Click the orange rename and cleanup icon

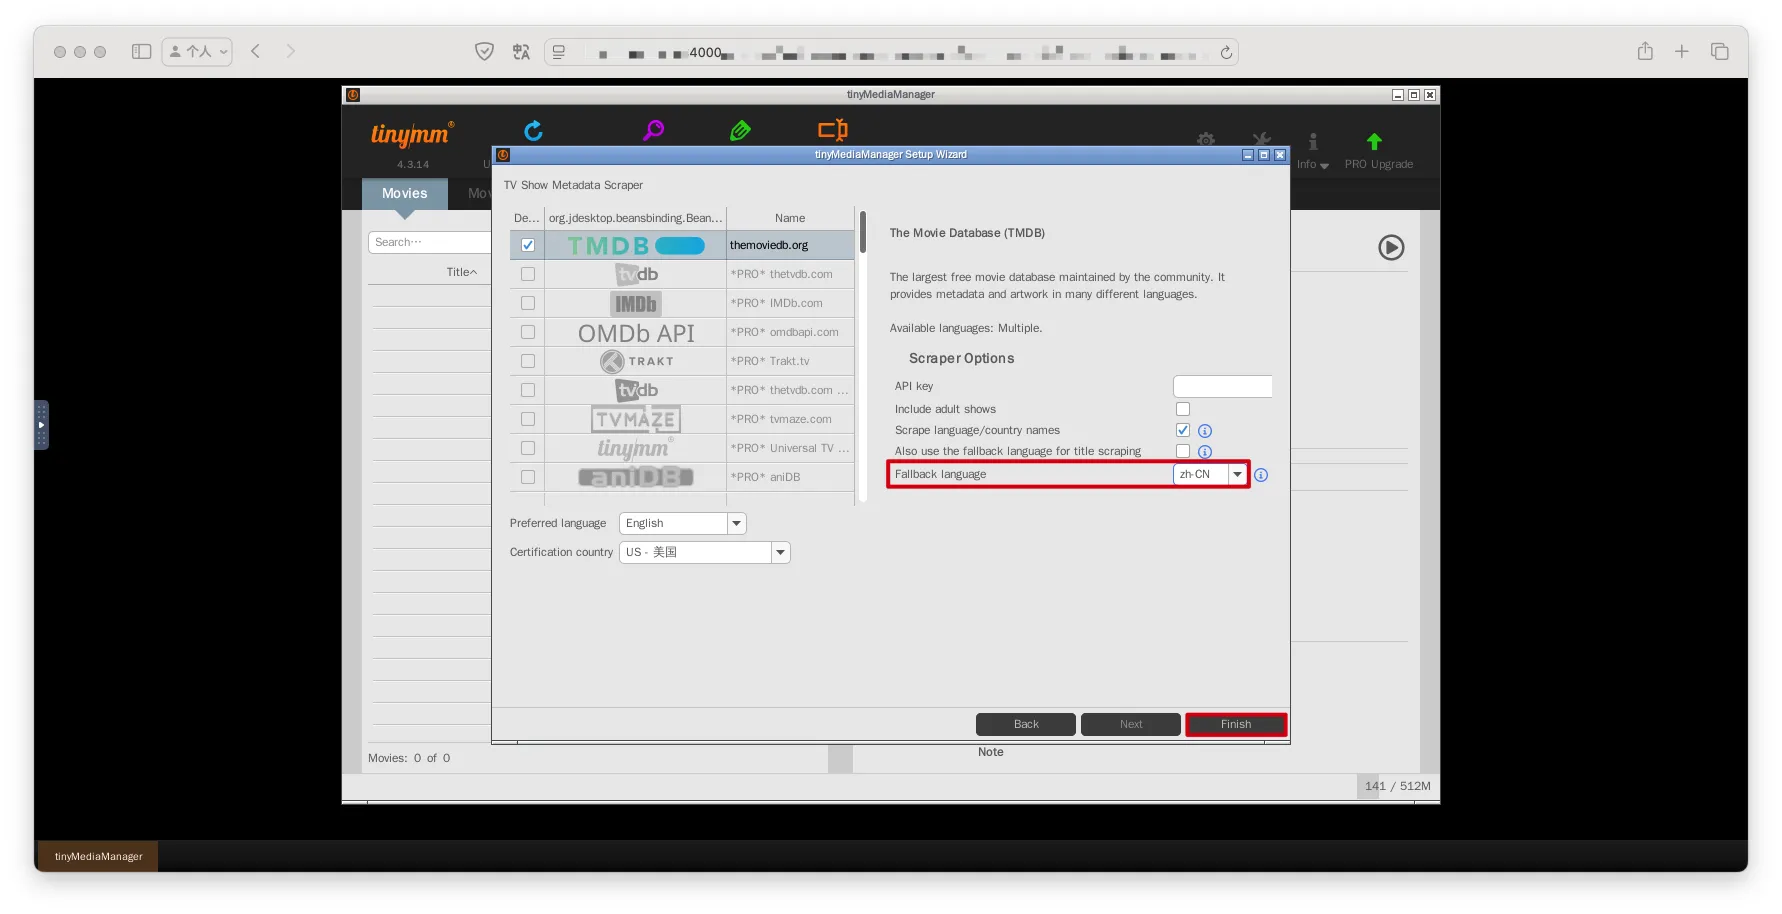click(x=832, y=130)
